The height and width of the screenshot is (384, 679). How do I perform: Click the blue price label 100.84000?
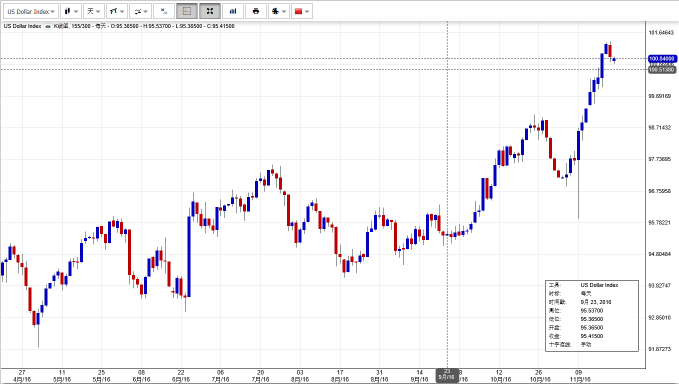(662, 58)
